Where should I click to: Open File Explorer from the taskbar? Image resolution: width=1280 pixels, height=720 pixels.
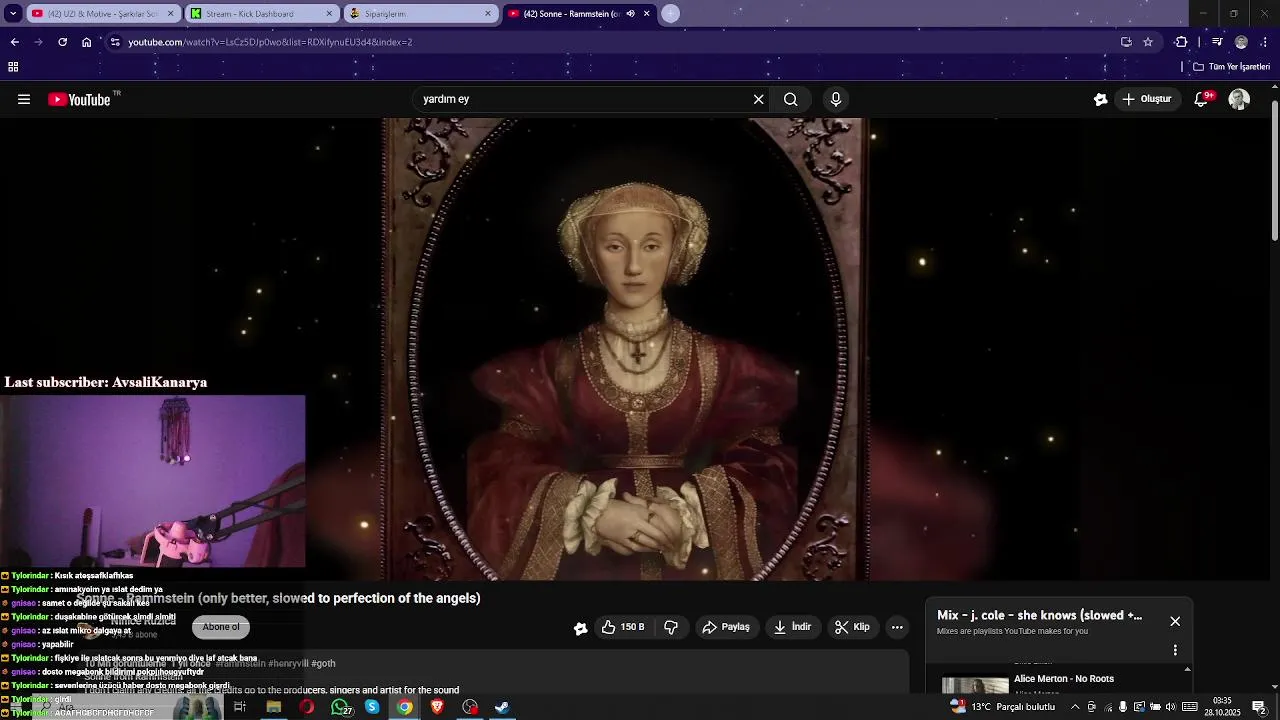coord(273,707)
